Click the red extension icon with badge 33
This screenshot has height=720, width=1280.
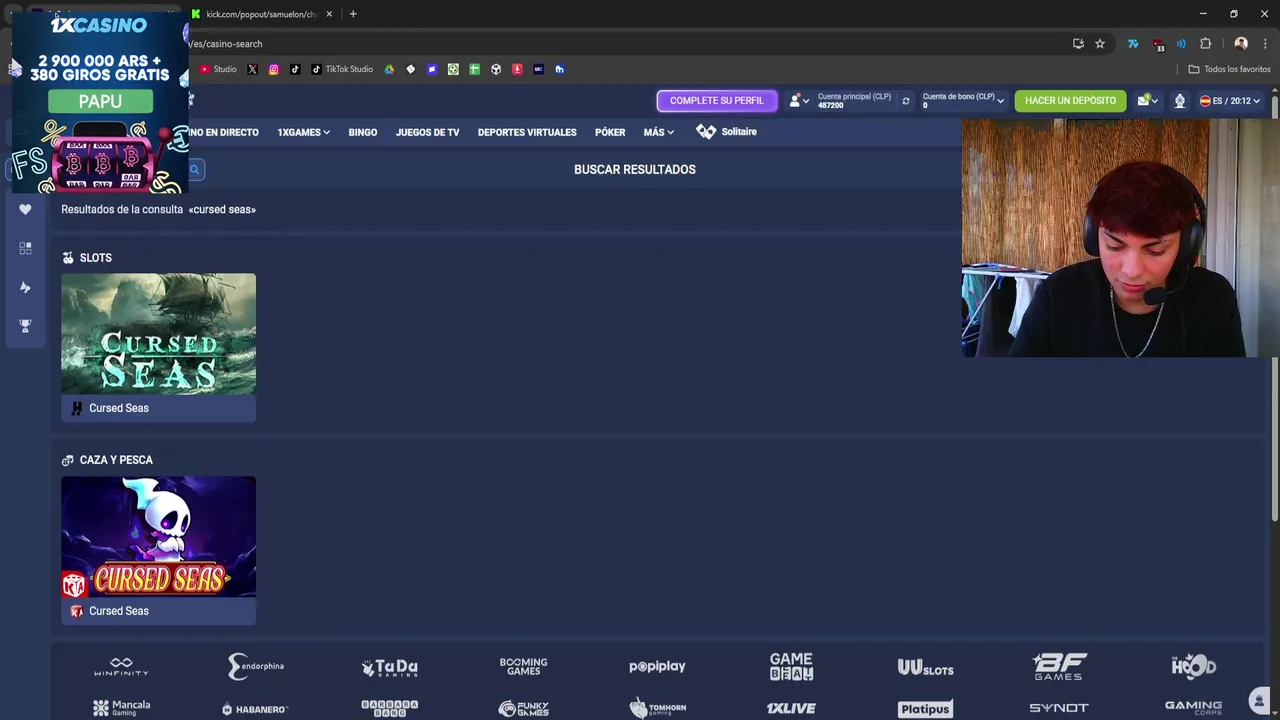(1158, 44)
